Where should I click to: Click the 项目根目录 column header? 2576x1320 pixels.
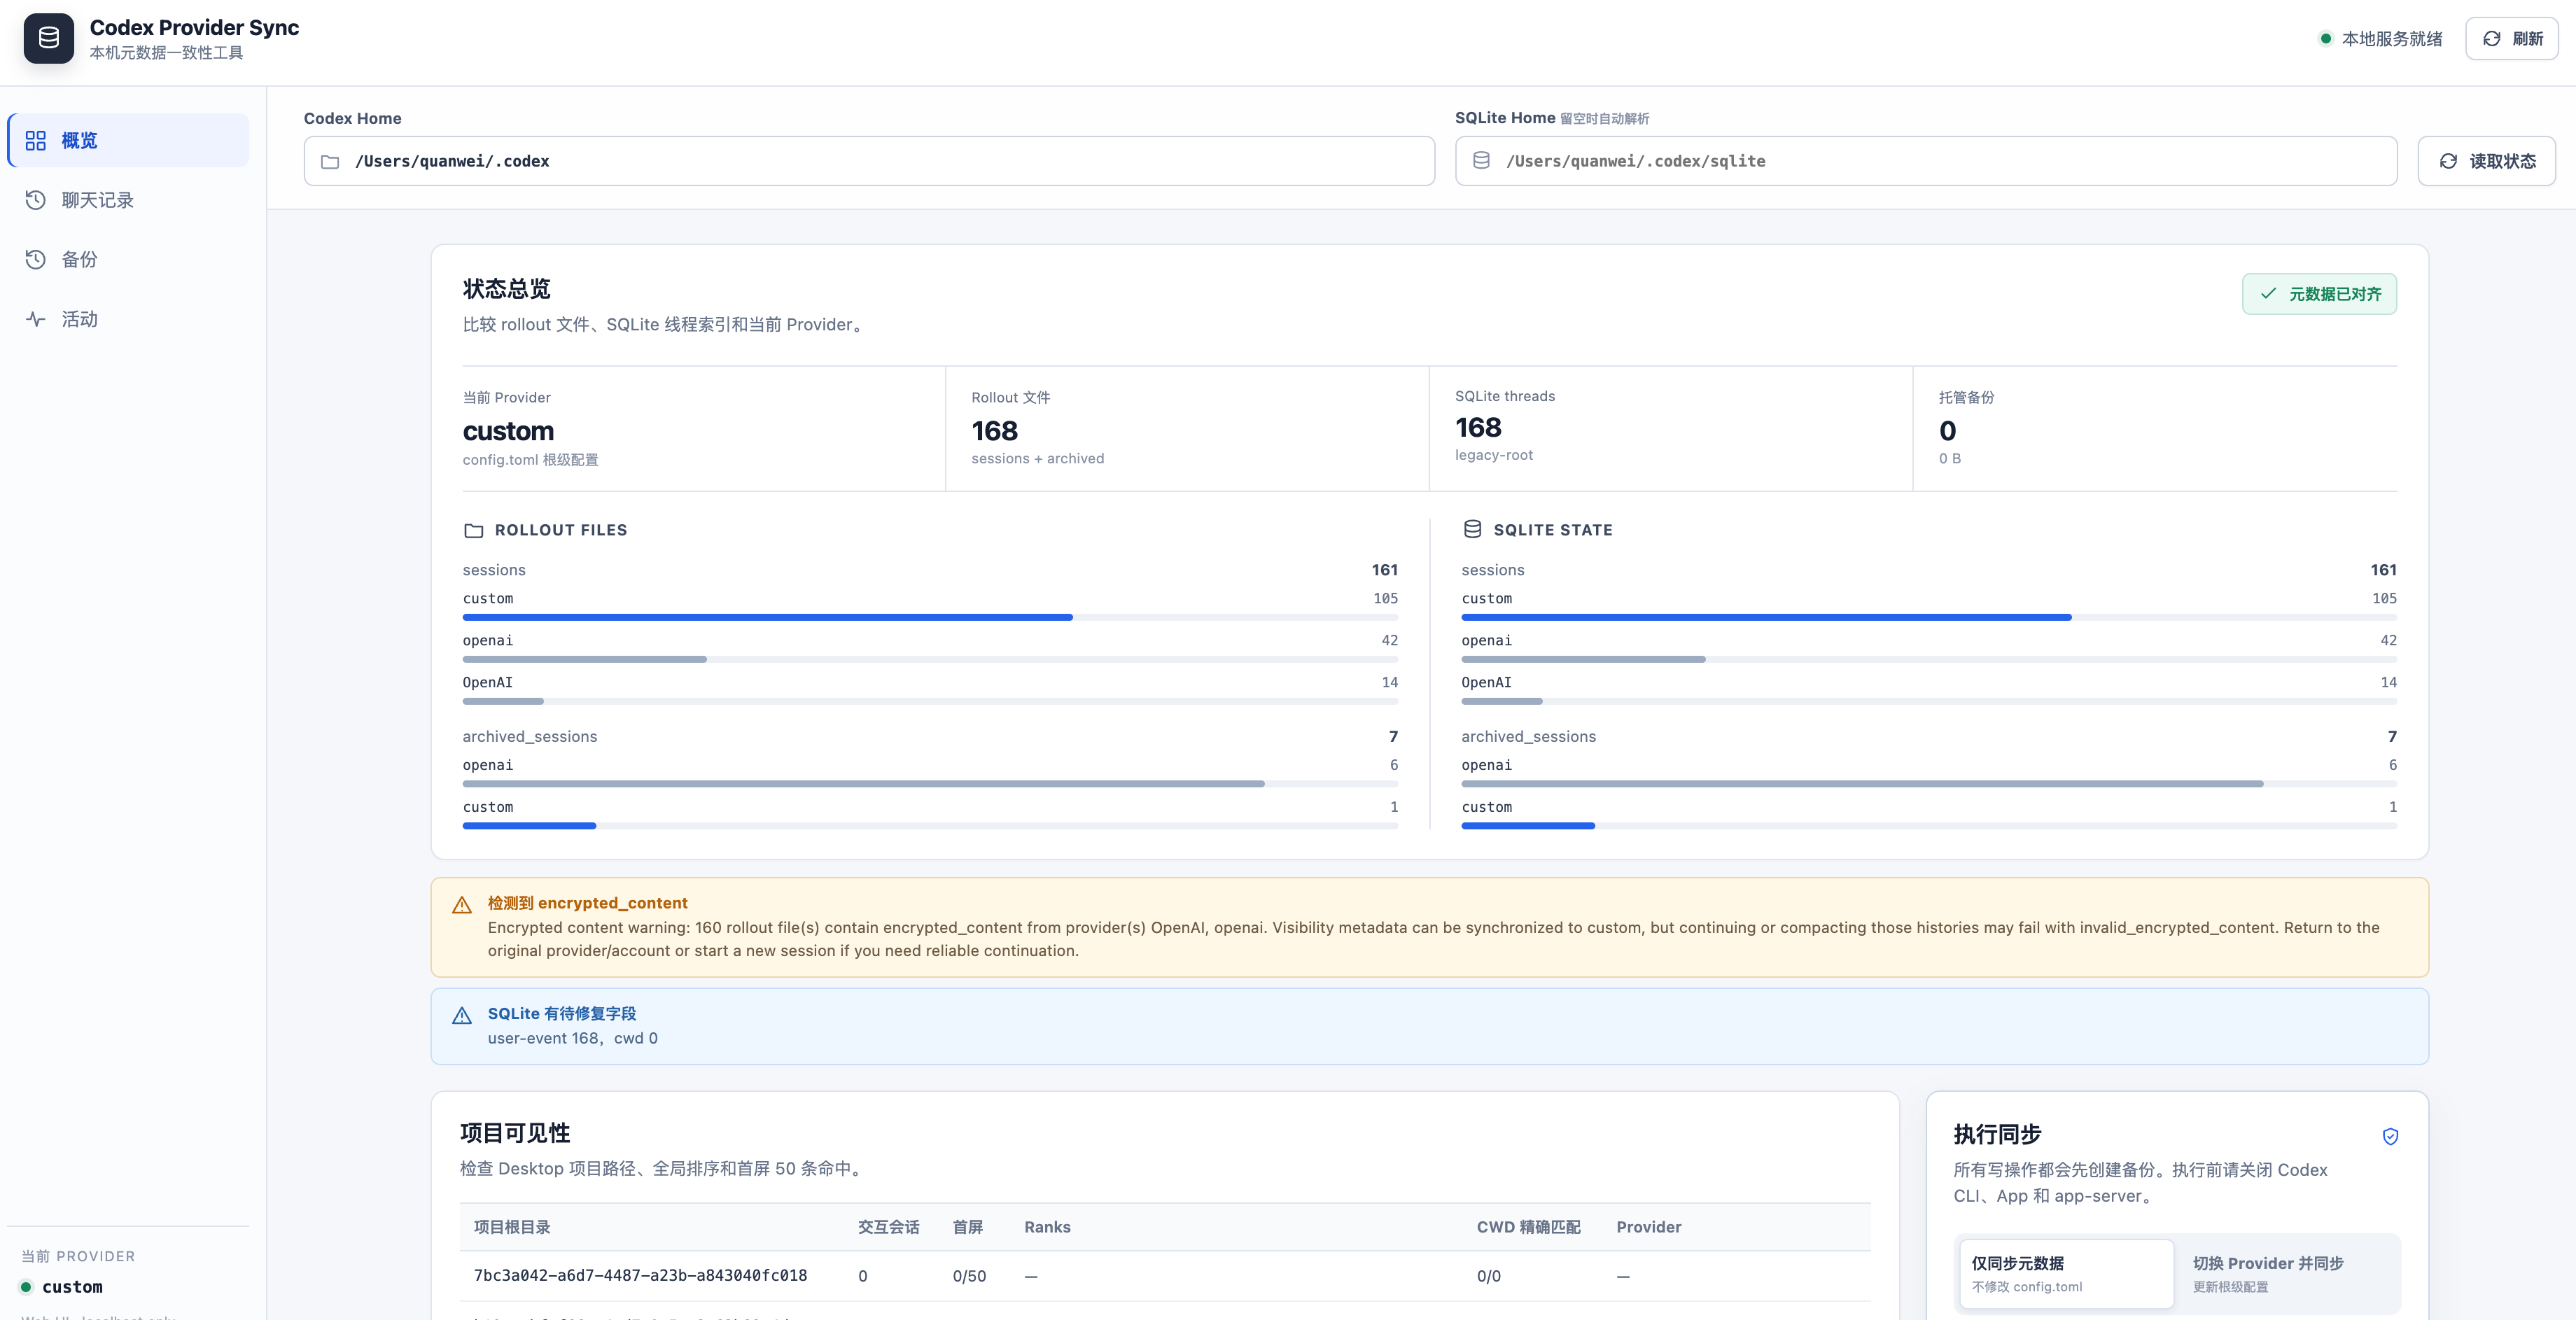(512, 1228)
